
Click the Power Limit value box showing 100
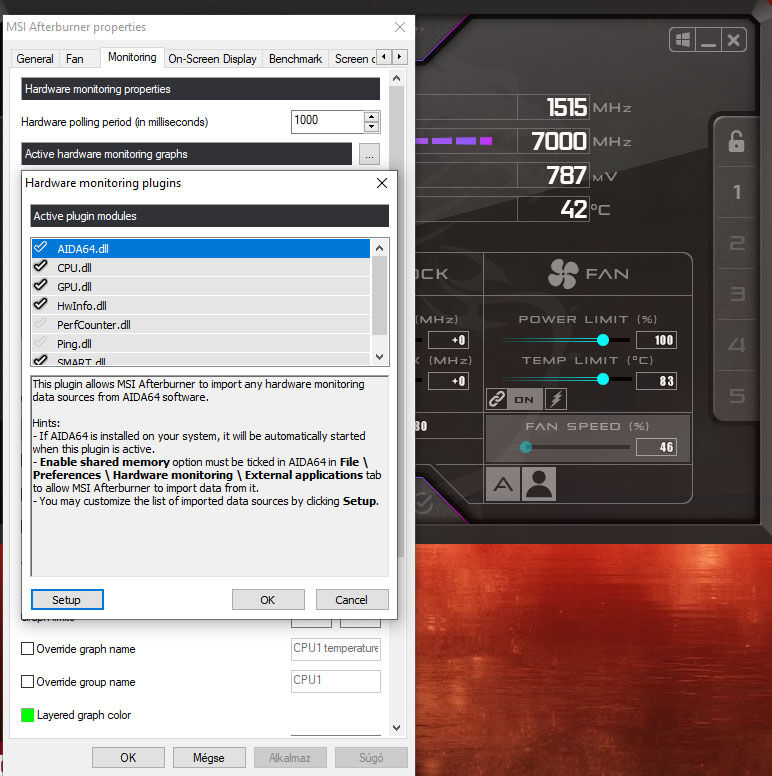click(656, 340)
